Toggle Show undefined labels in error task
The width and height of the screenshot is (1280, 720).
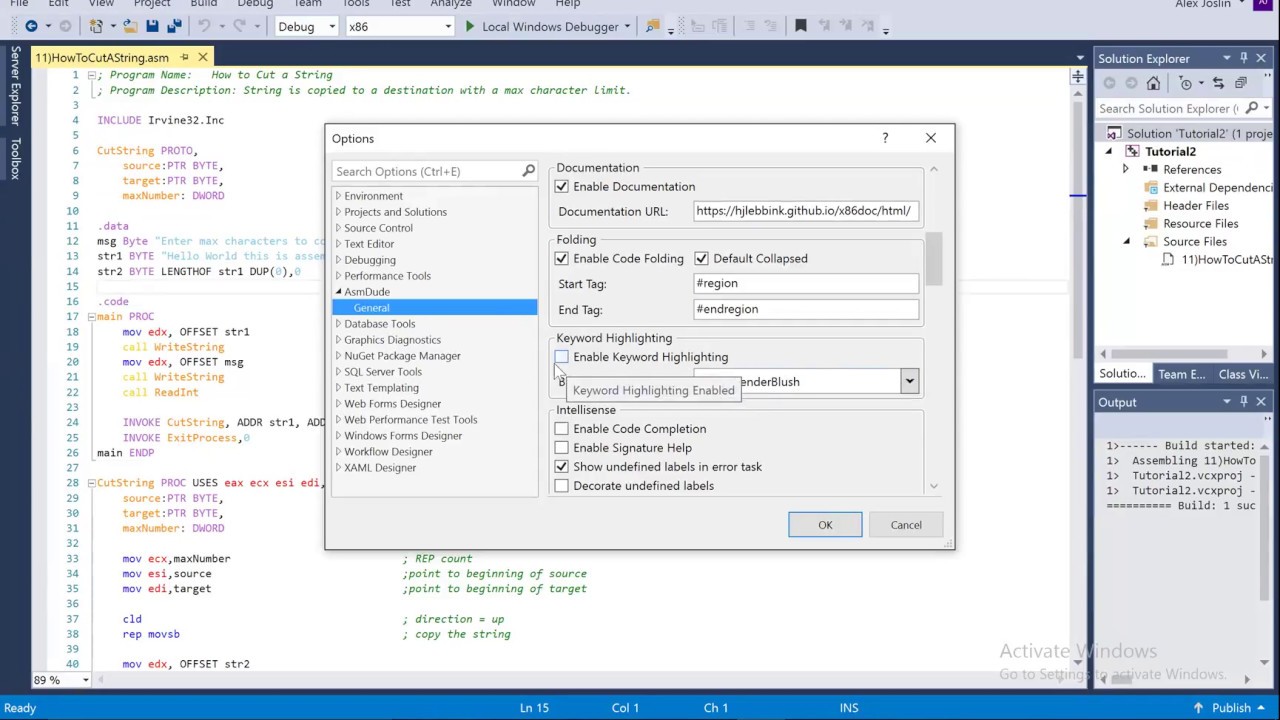(562, 467)
